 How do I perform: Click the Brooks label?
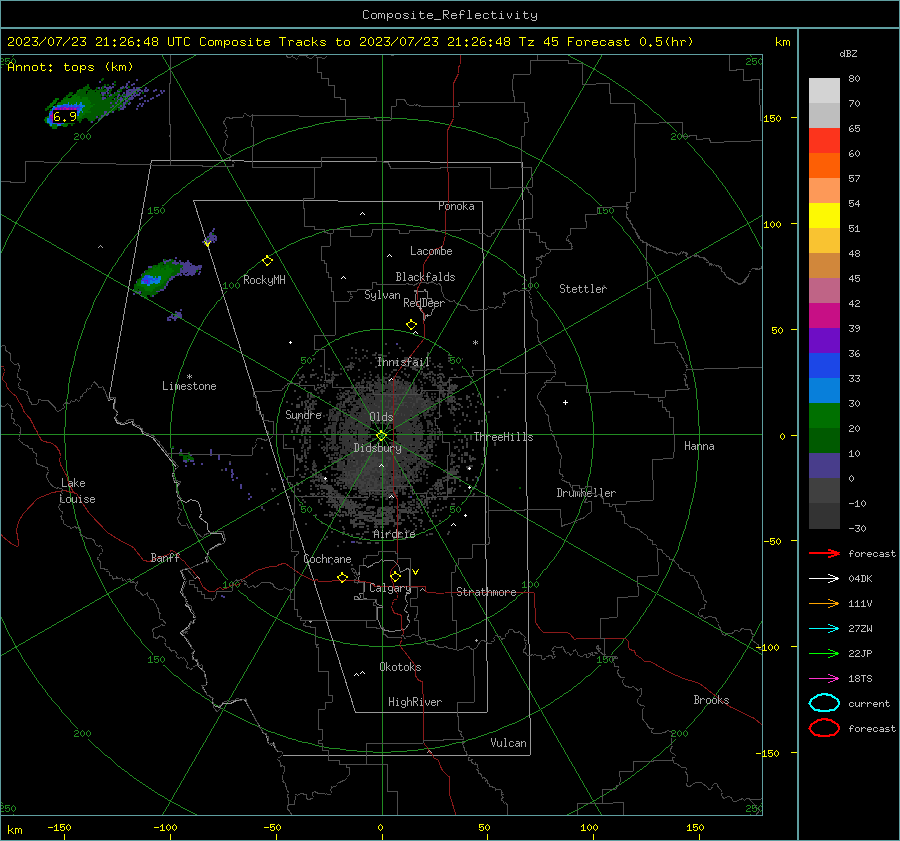711,700
